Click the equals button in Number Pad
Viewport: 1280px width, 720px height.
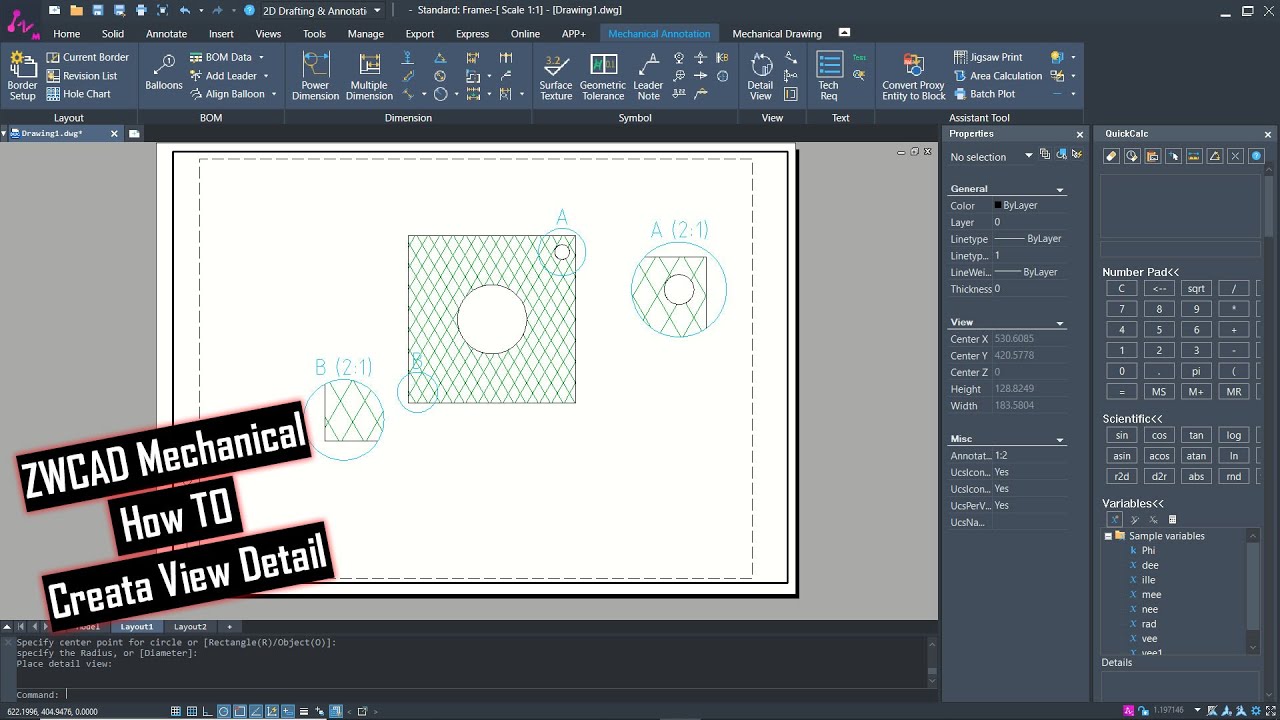point(1122,392)
